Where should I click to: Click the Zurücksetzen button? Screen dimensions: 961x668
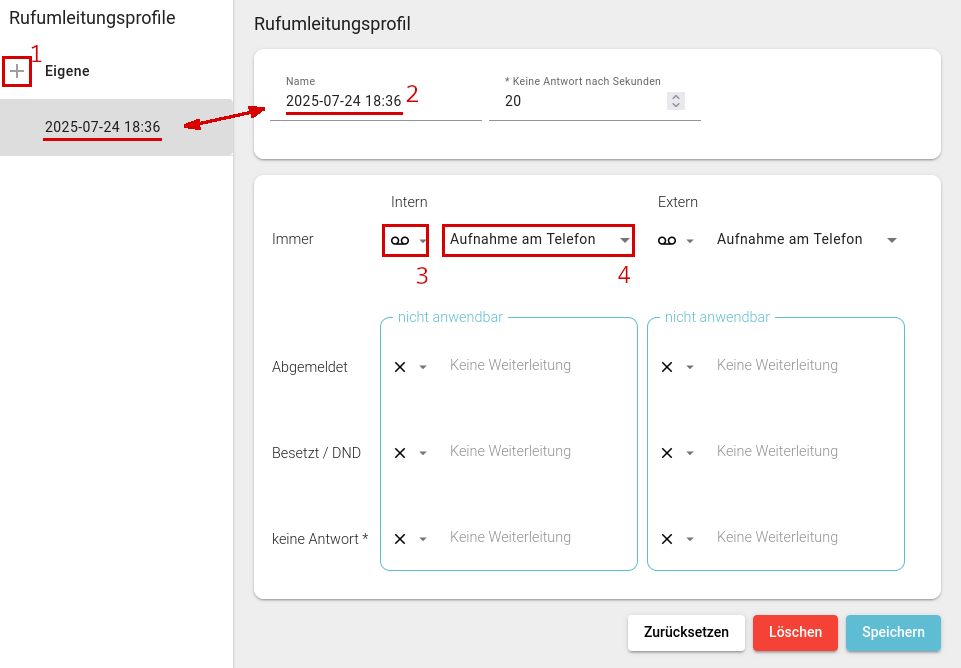click(686, 632)
